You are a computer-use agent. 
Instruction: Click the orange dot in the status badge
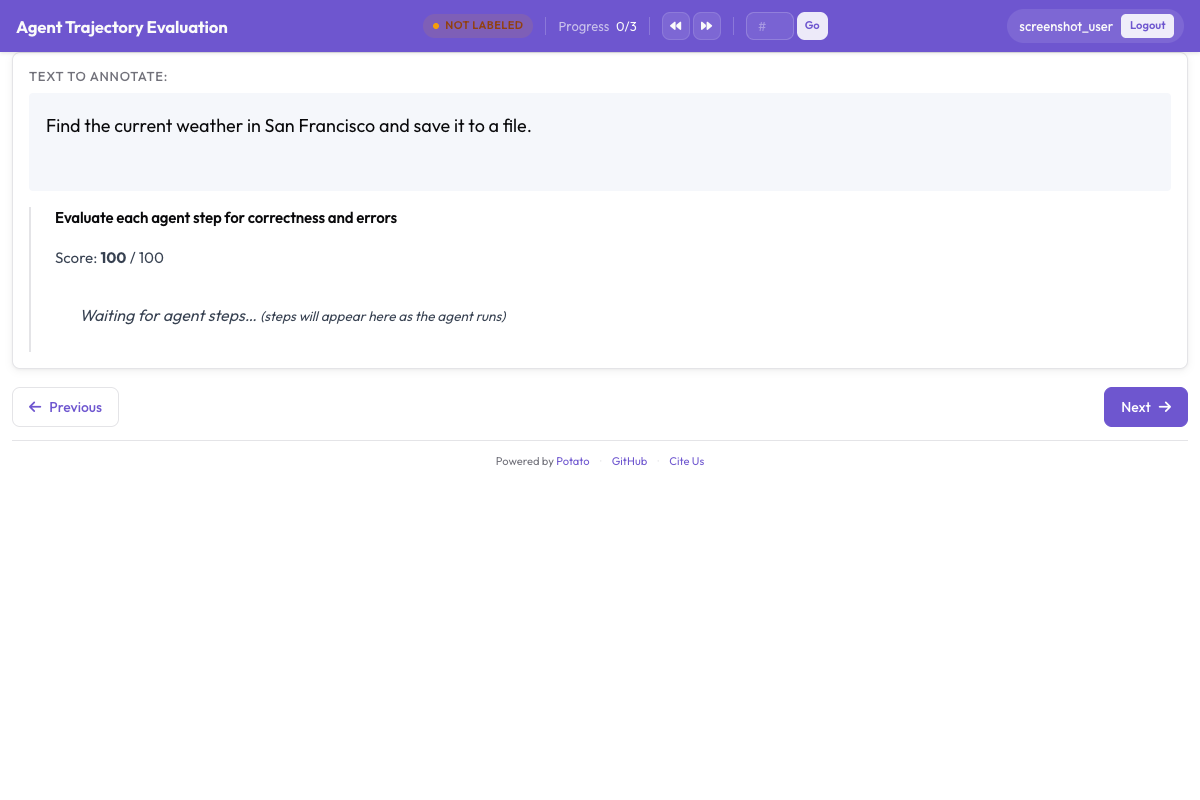436,26
